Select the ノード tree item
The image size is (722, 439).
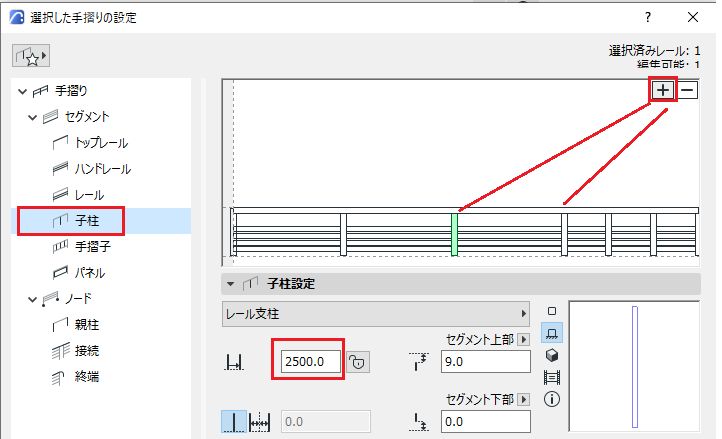tap(78, 299)
